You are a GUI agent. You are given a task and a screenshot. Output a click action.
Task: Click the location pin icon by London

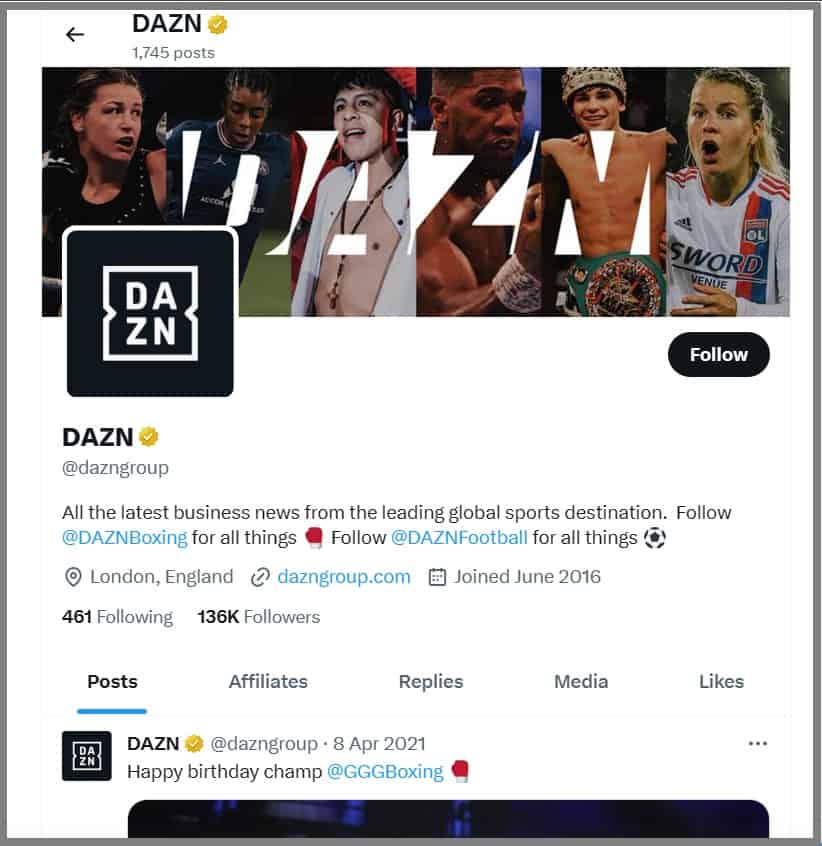point(73,577)
